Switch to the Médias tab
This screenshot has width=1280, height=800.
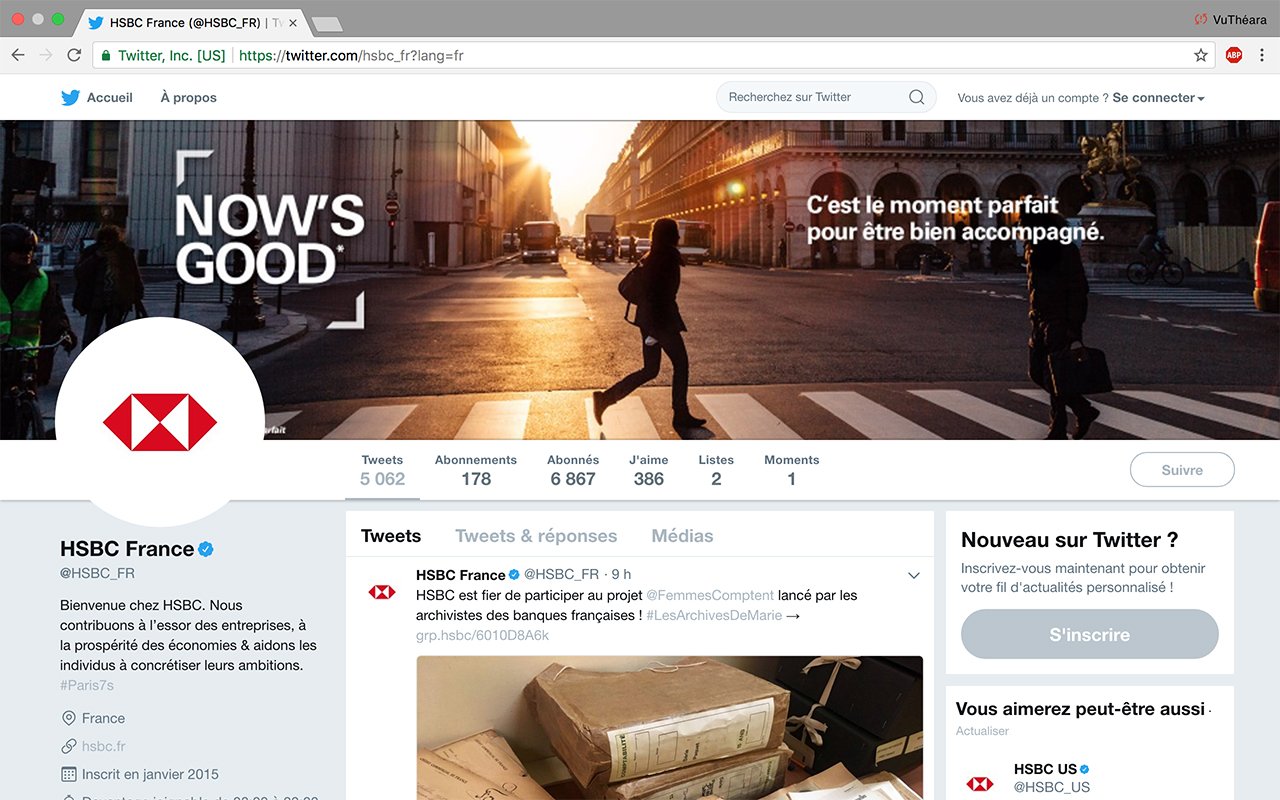pyautogui.click(x=683, y=536)
